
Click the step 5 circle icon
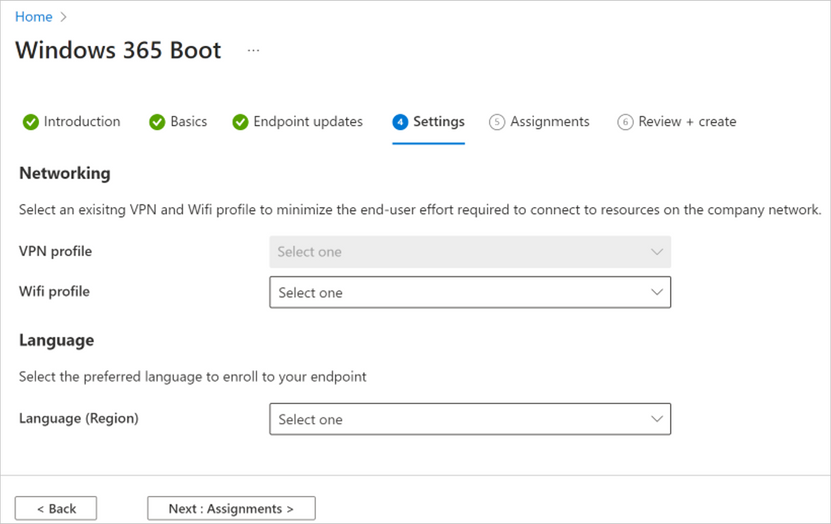pos(497,122)
